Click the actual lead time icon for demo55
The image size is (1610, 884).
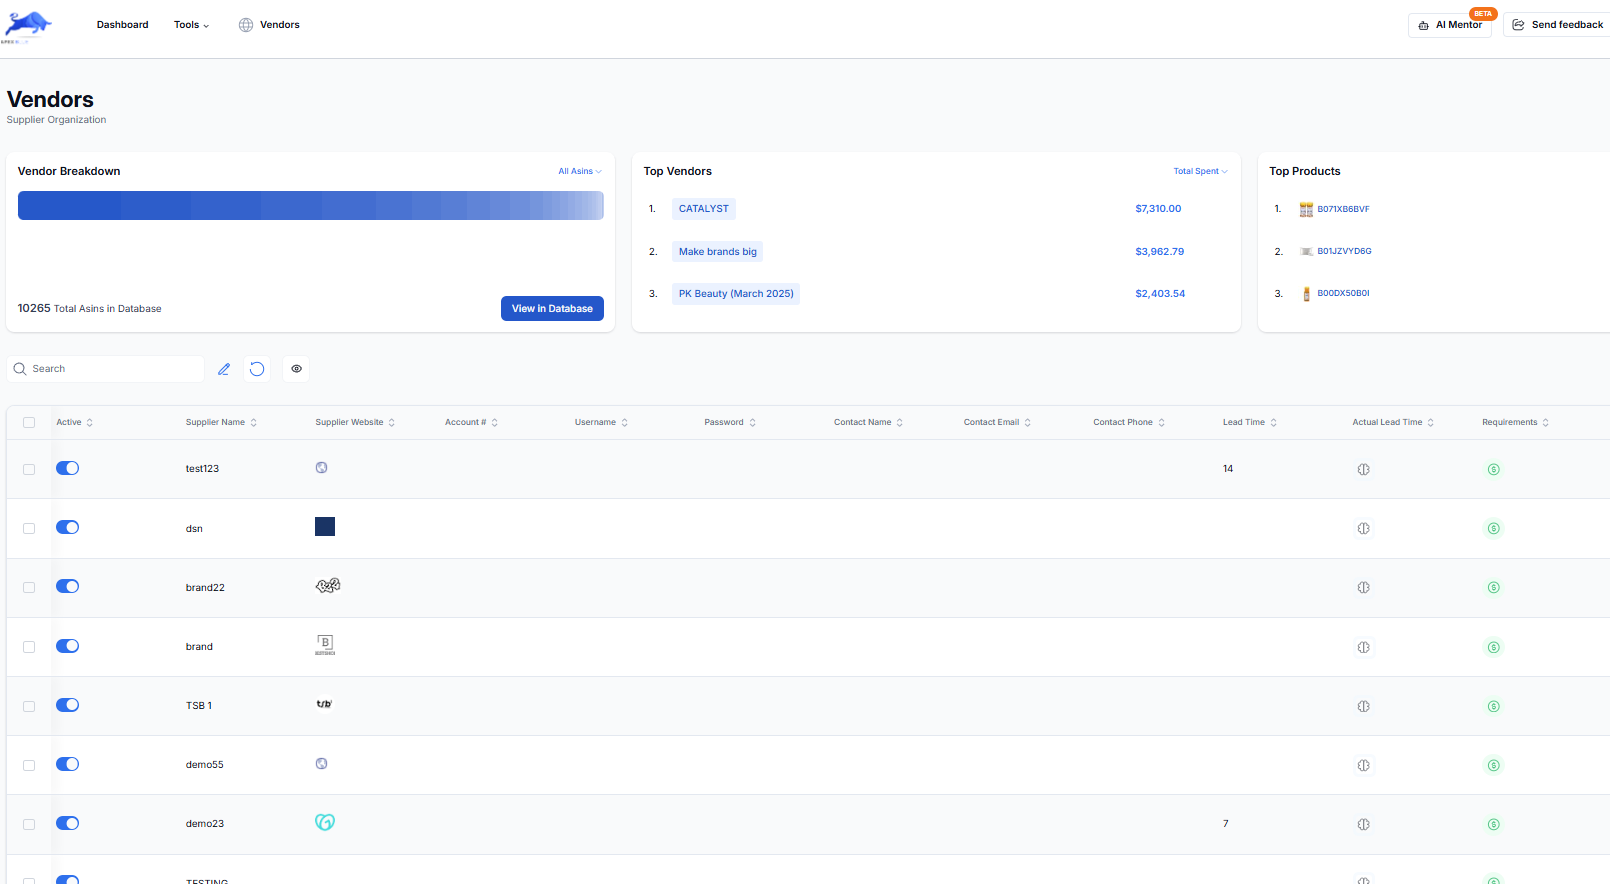point(1363,765)
